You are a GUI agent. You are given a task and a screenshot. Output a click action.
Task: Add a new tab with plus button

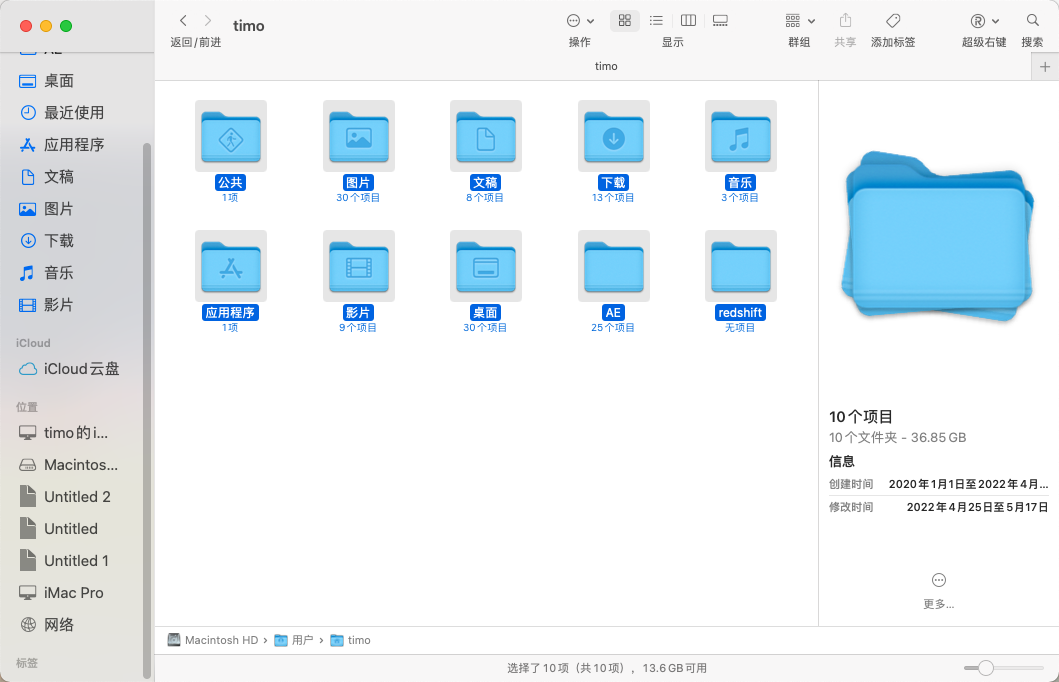coord(1045,67)
